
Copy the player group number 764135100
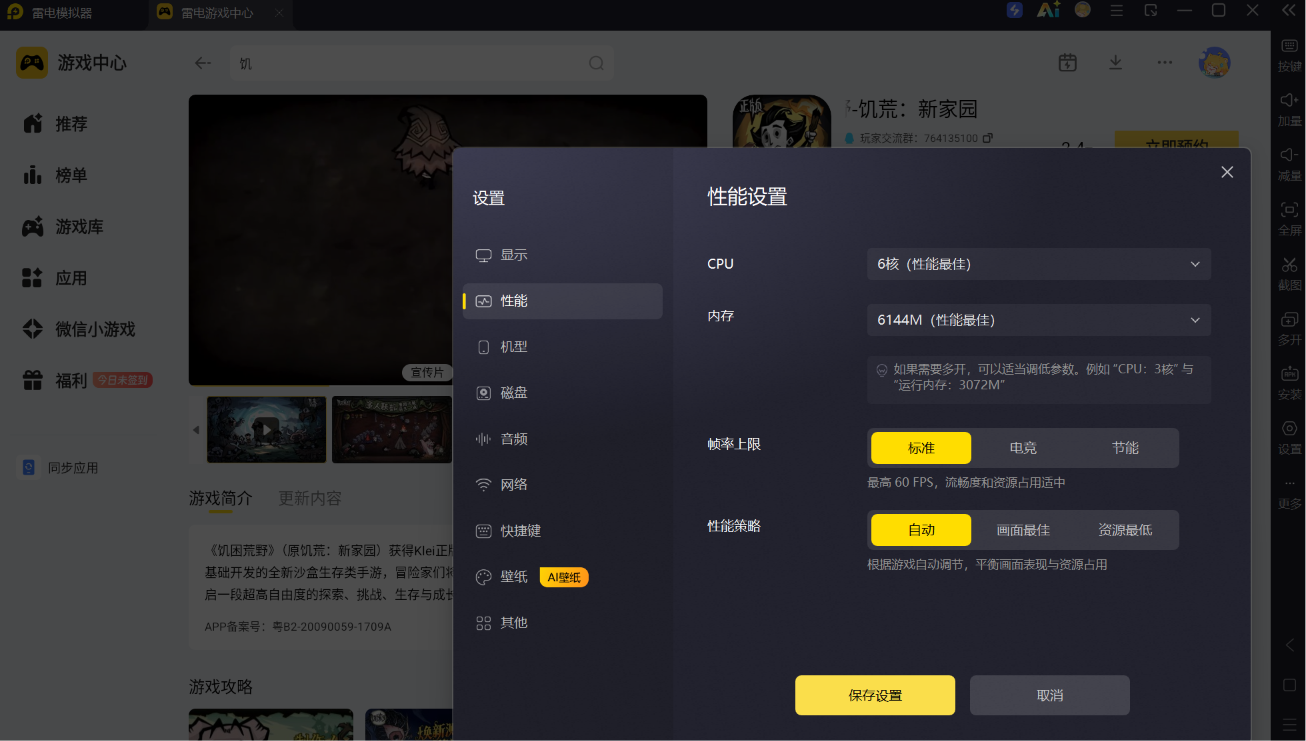tap(988, 138)
